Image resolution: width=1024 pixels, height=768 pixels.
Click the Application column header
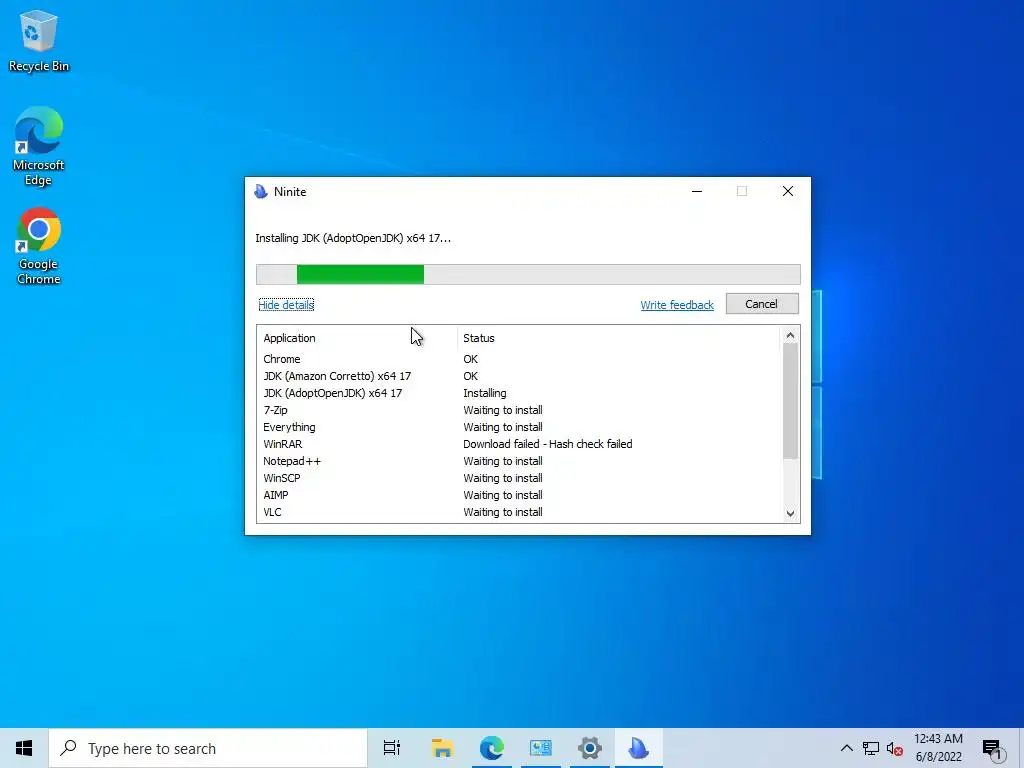pyautogui.click(x=357, y=338)
